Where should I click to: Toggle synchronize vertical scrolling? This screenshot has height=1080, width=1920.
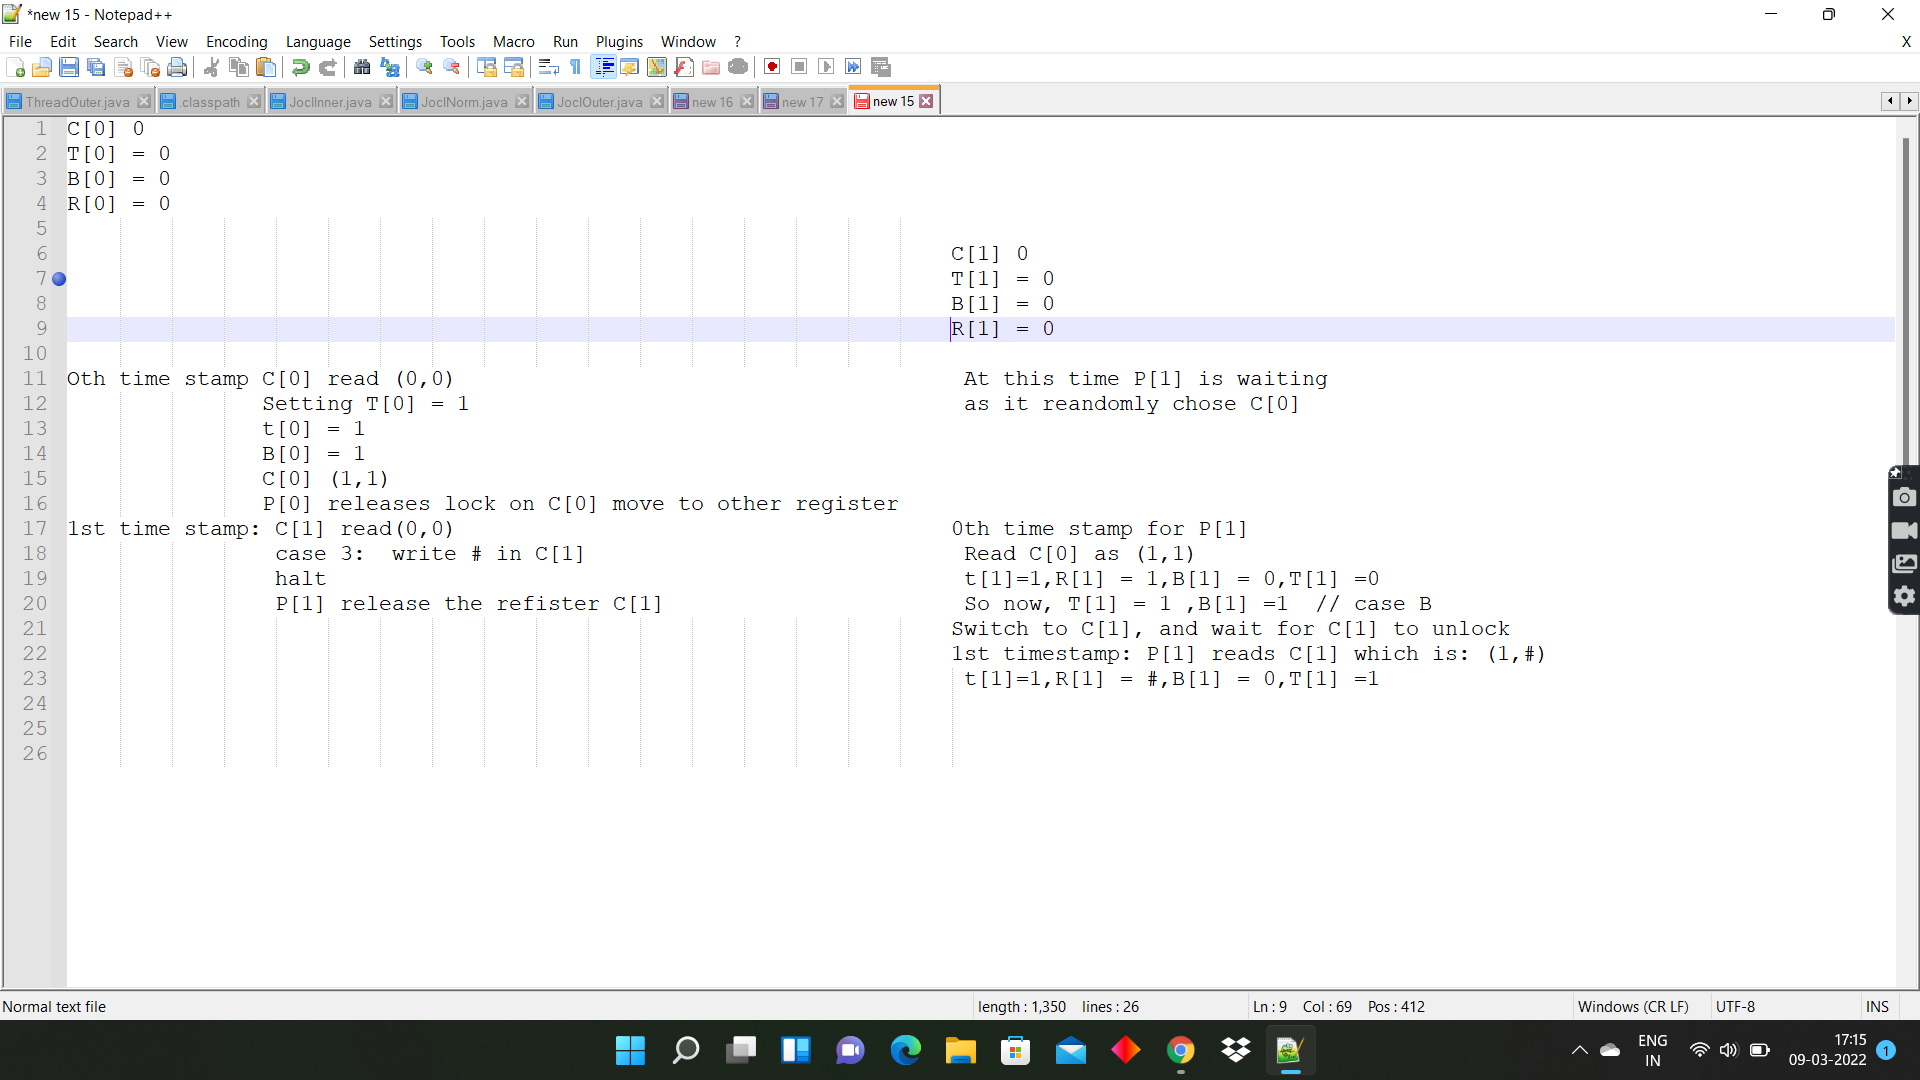pos(487,67)
